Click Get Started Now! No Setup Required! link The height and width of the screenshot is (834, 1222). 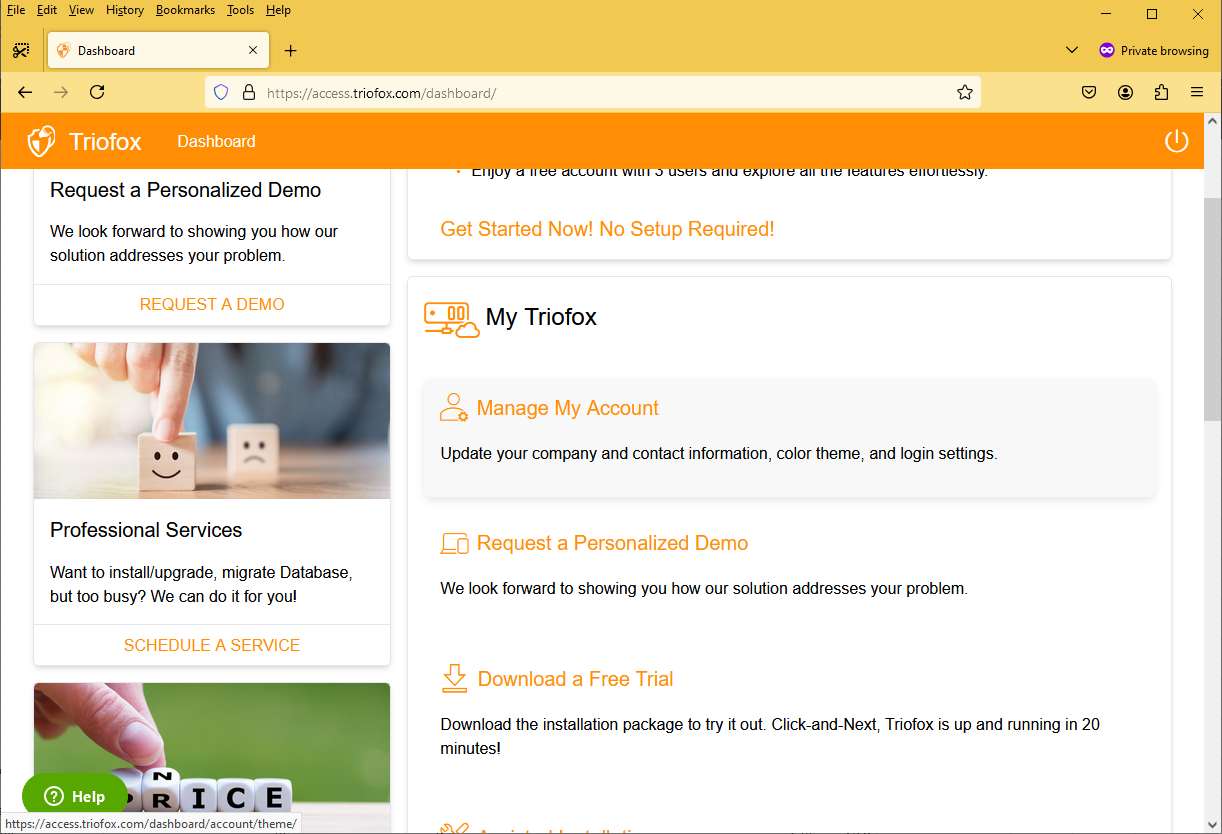pyautogui.click(x=607, y=229)
